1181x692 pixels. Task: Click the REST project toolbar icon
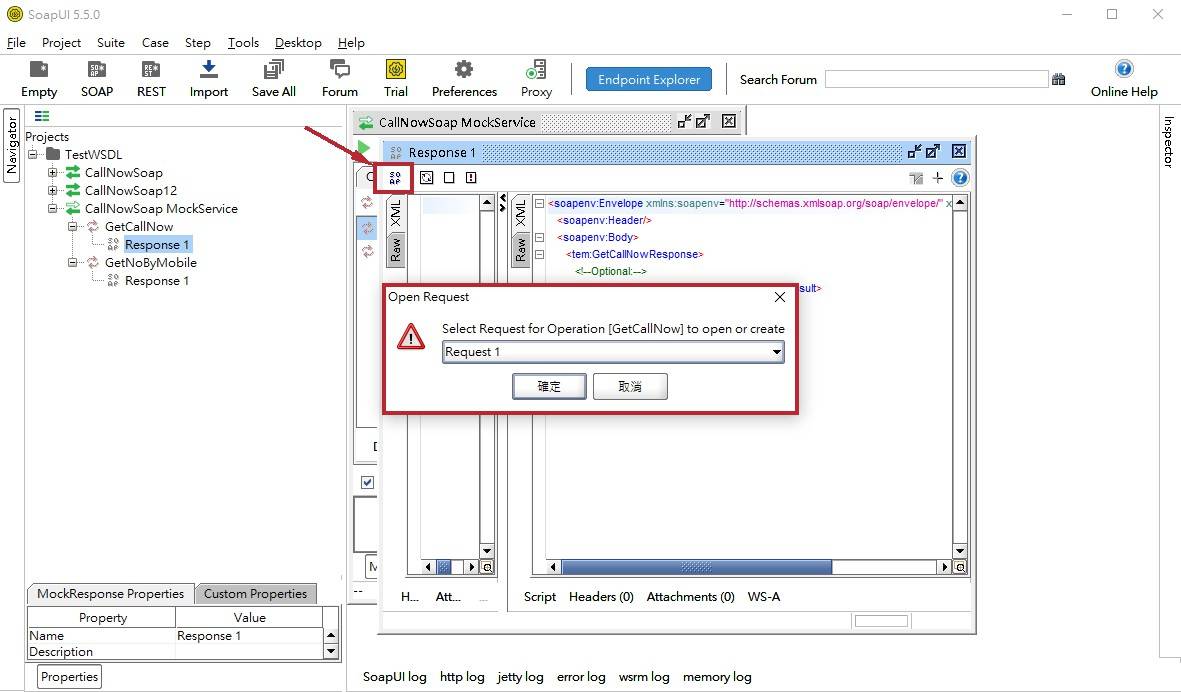point(151,78)
